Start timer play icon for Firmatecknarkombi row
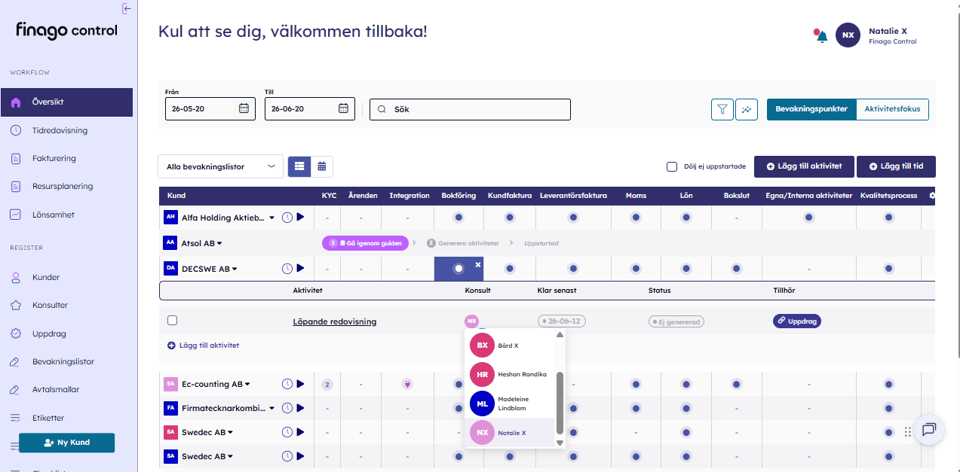 [300, 408]
